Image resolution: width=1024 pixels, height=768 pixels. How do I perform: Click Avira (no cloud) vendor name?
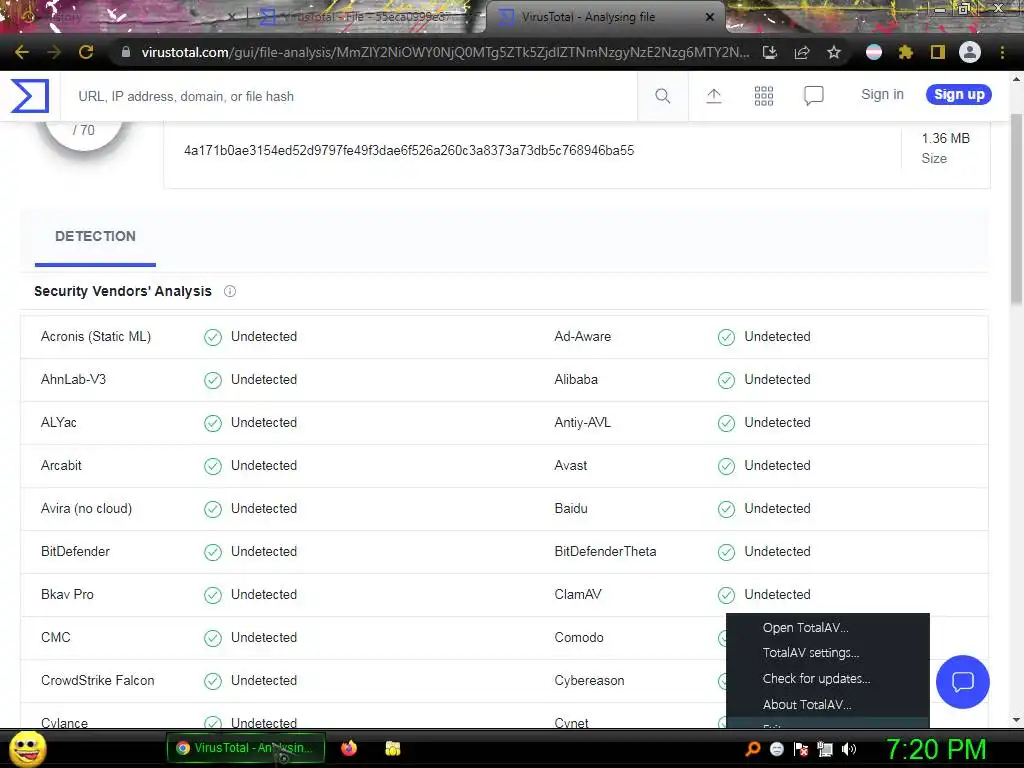pos(86,508)
